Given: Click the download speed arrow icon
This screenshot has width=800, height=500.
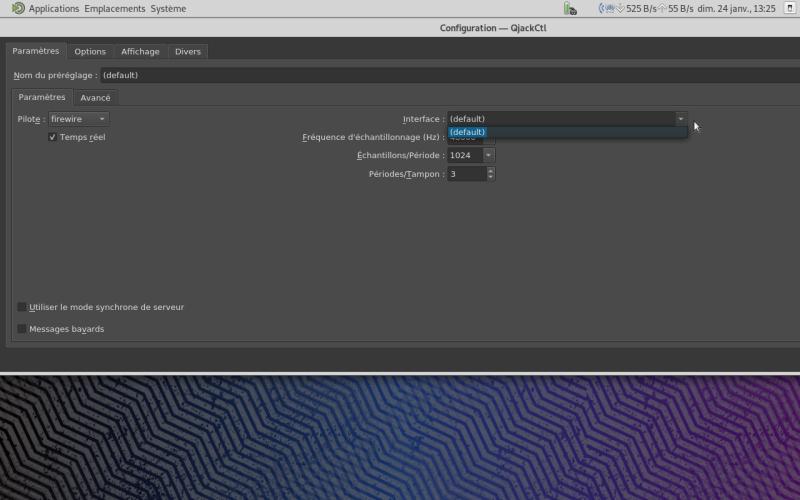Looking at the screenshot, I should (620, 8).
